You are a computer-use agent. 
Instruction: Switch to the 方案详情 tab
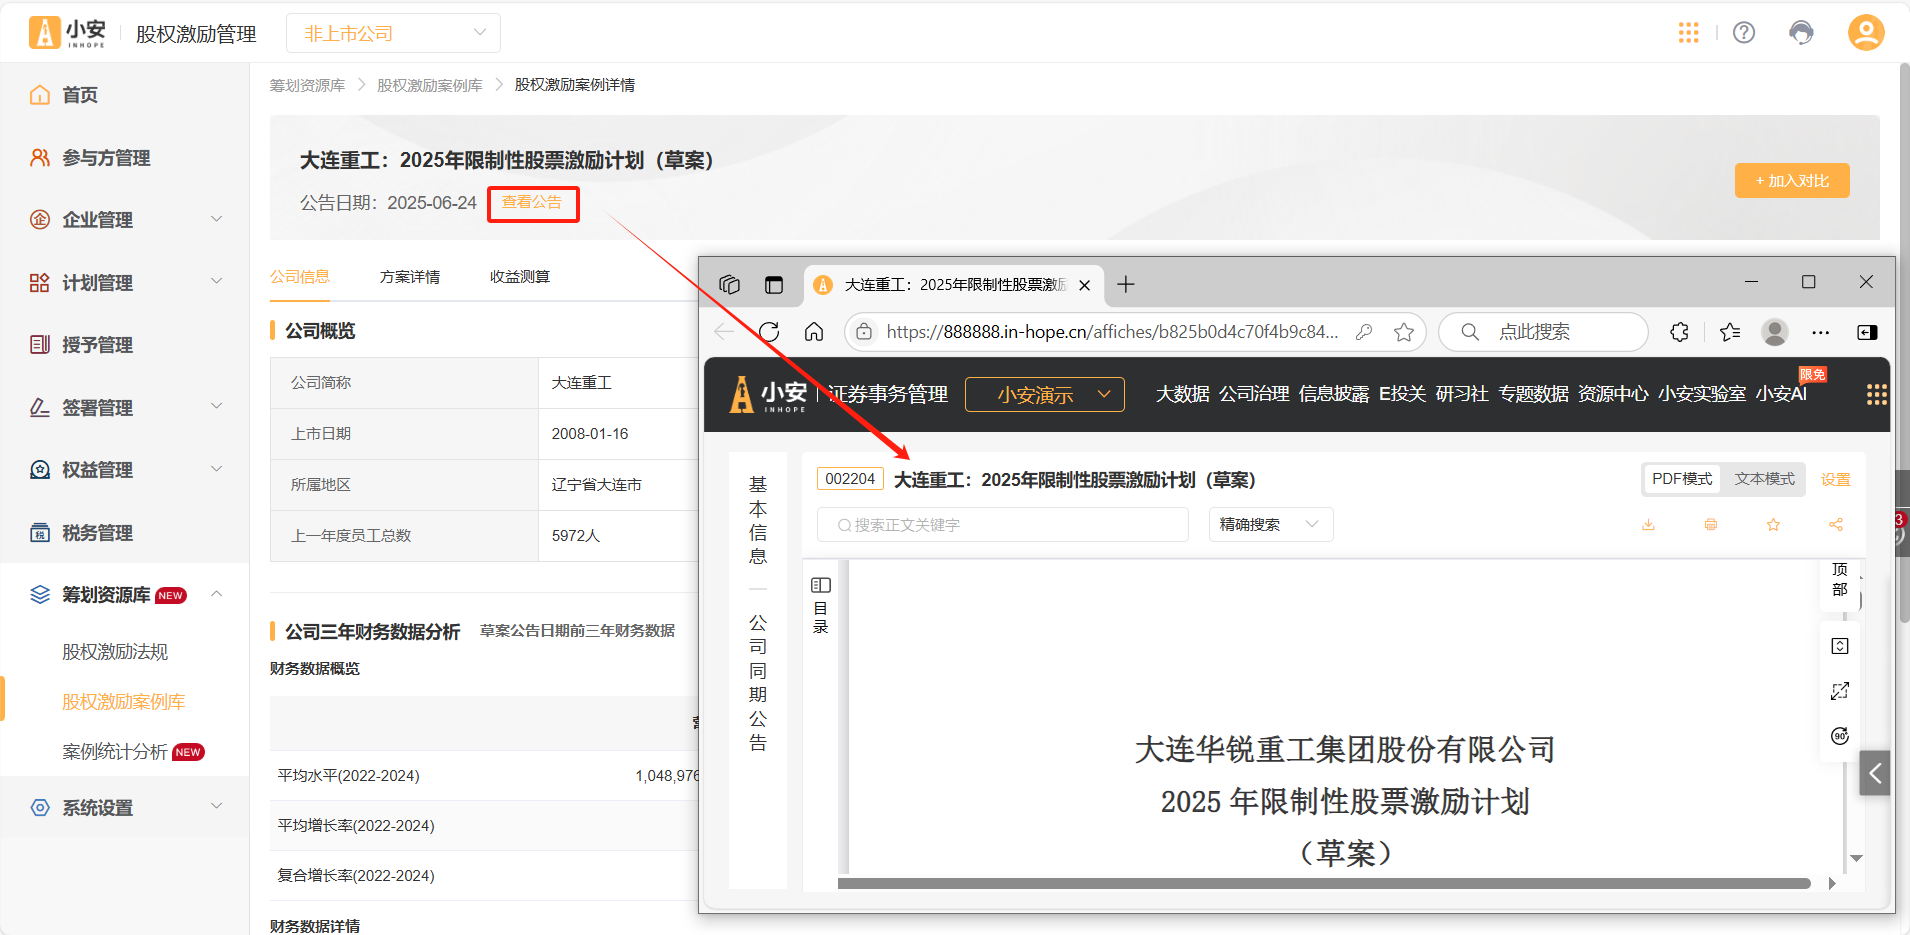(410, 277)
